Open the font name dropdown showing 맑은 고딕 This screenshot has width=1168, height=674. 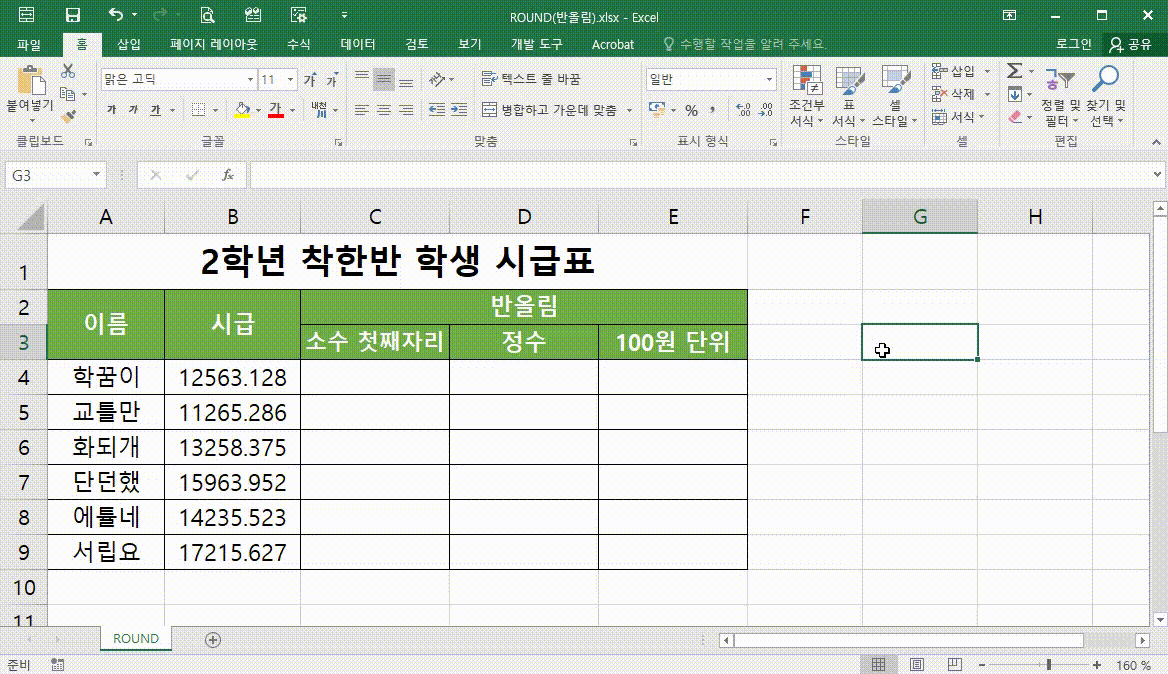(250, 79)
